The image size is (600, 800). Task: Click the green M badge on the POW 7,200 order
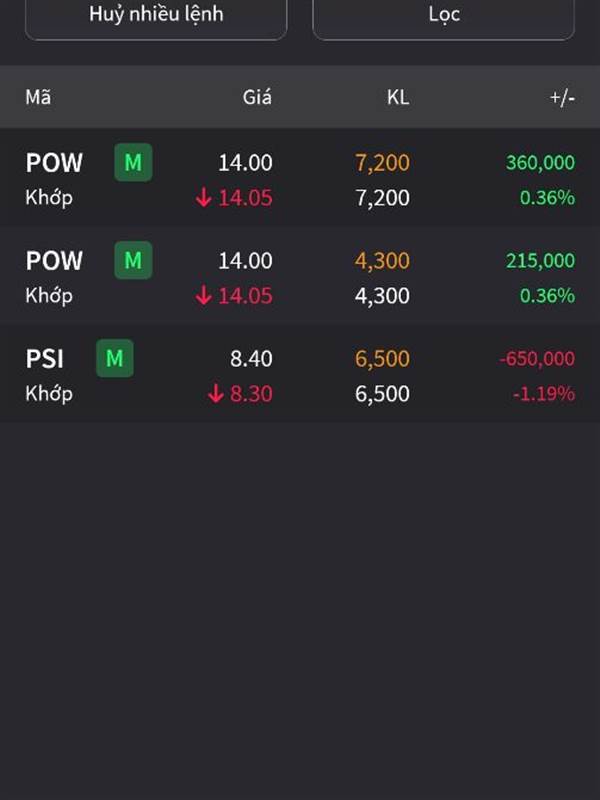coord(133,162)
